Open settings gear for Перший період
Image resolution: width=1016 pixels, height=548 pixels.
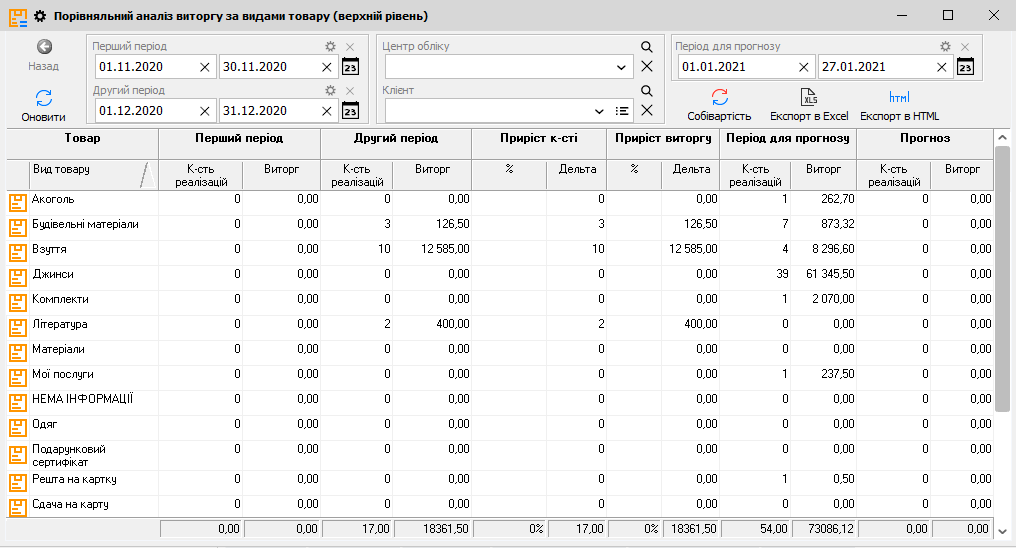pos(330,47)
